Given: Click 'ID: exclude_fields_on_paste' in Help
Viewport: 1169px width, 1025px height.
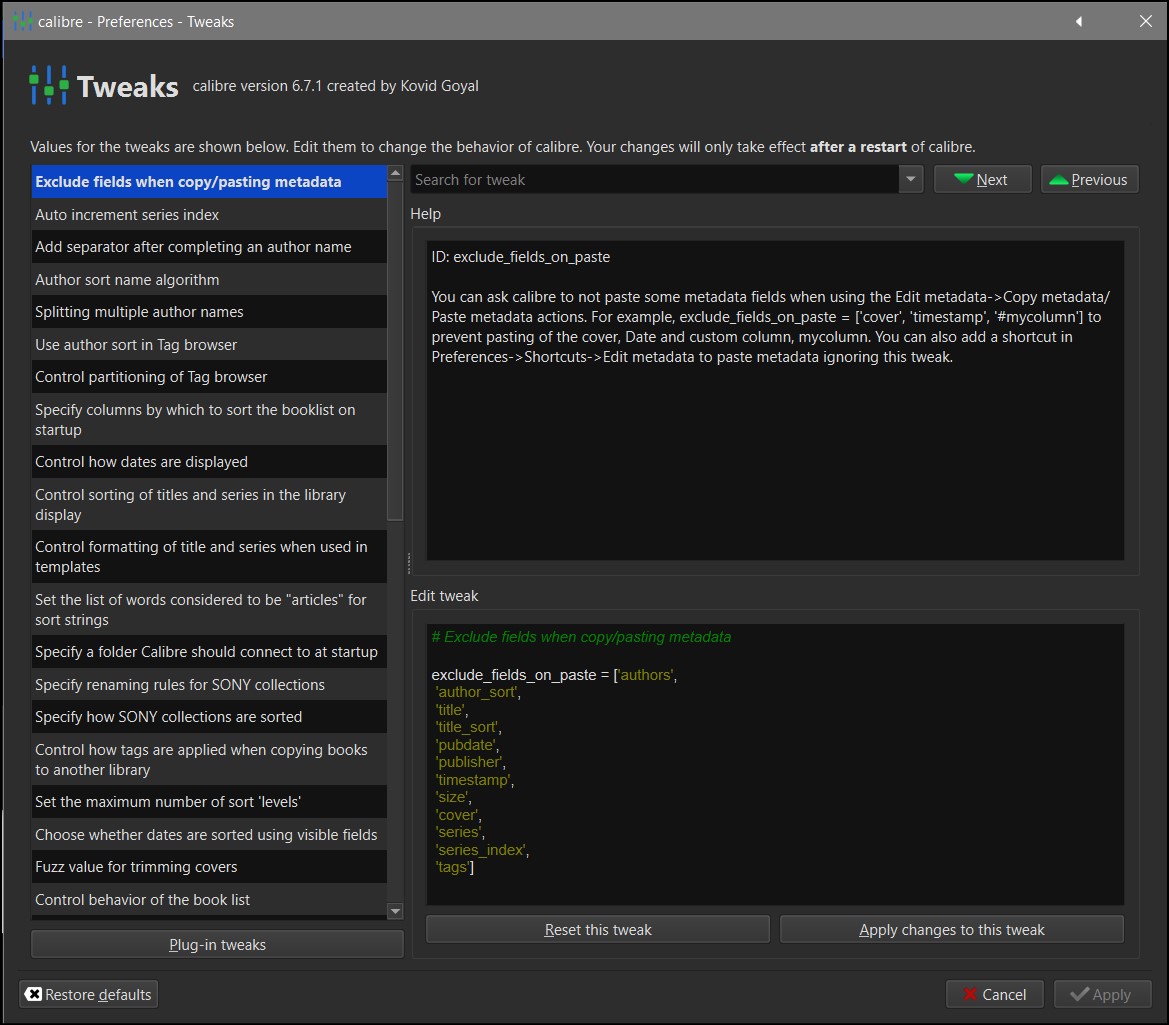Looking at the screenshot, I should 520,256.
